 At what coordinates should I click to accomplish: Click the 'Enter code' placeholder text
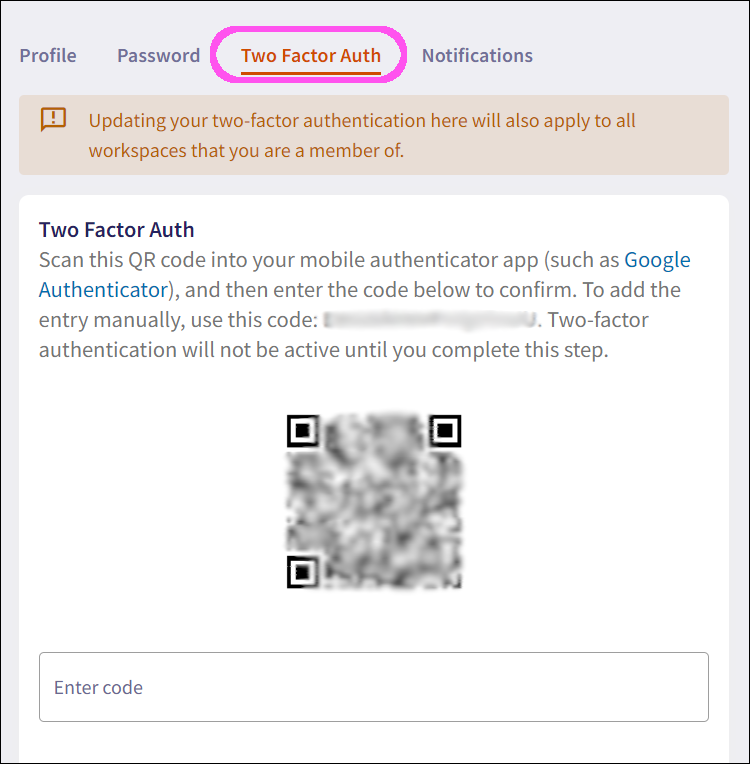(x=98, y=687)
